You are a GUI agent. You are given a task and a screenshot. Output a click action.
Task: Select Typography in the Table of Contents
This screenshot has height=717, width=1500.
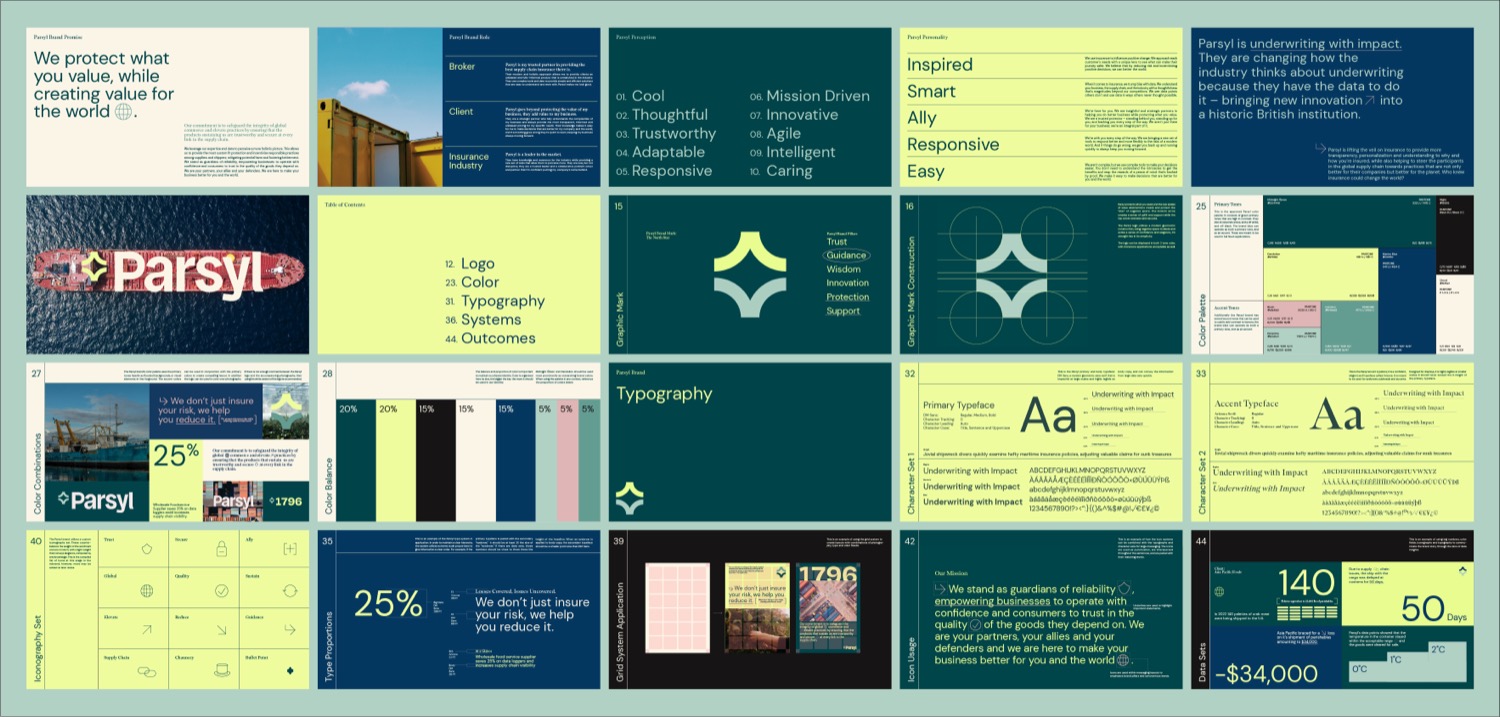pos(502,301)
